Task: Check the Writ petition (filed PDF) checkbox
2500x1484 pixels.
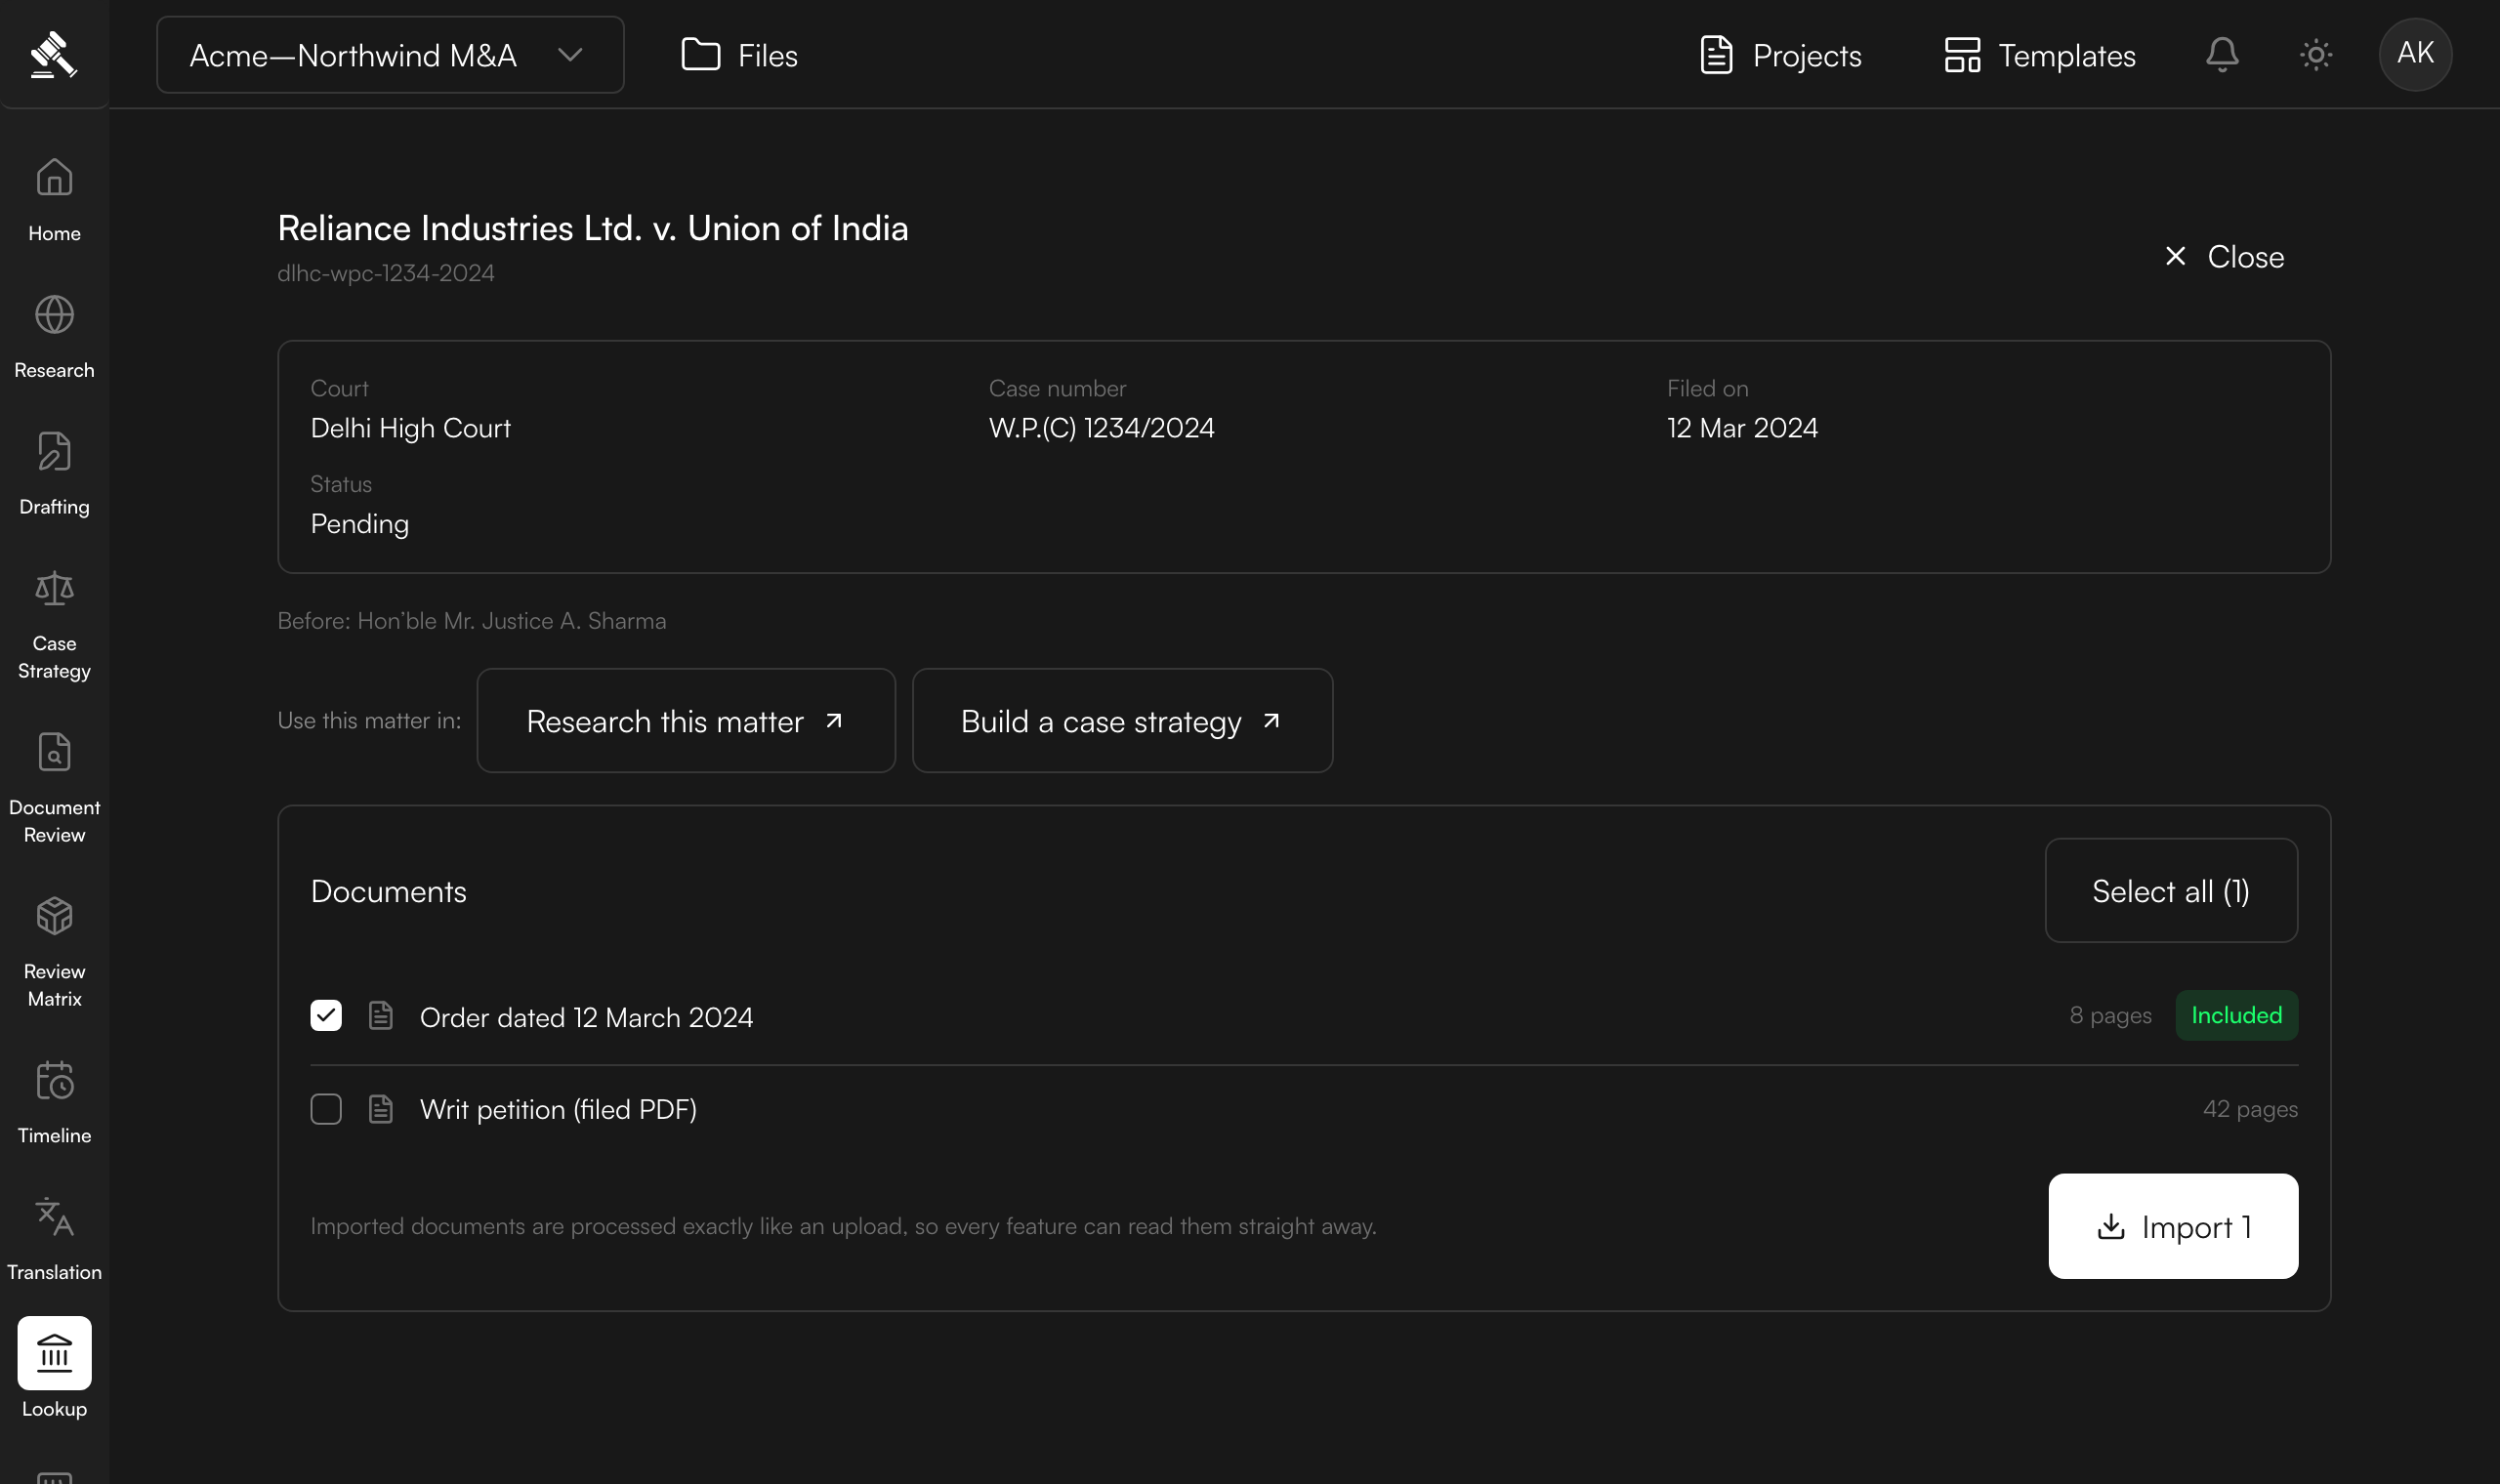Action: point(326,1109)
